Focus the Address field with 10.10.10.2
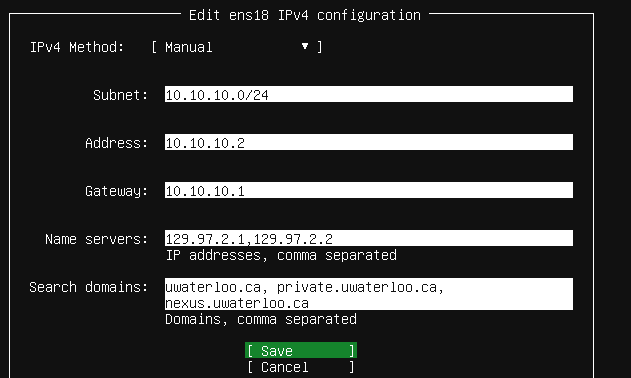The width and height of the screenshot is (631, 378). (x=369, y=142)
